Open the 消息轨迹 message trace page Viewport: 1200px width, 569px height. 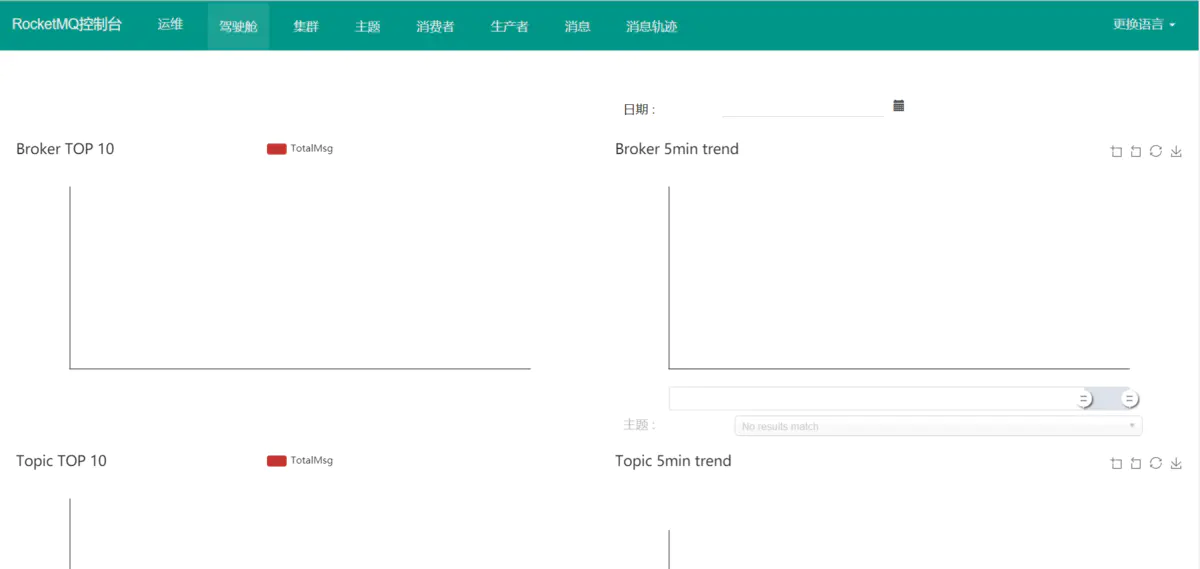(651, 26)
